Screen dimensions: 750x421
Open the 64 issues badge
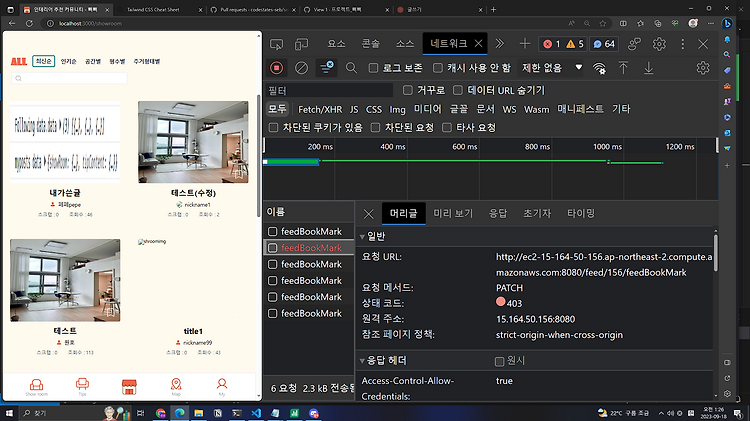coord(604,44)
